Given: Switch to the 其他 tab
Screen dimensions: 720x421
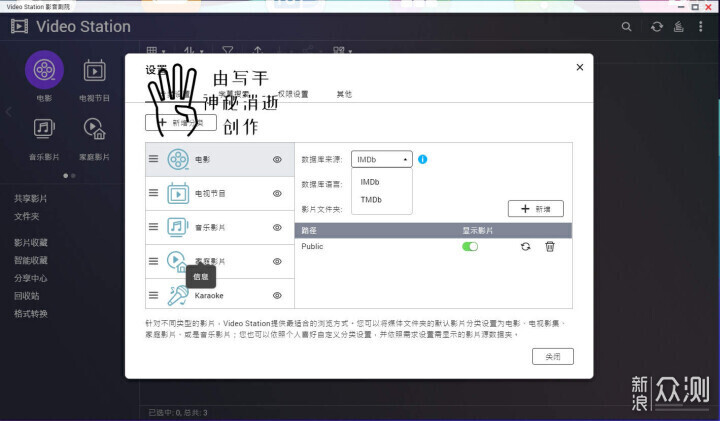Looking at the screenshot, I should pos(344,94).
